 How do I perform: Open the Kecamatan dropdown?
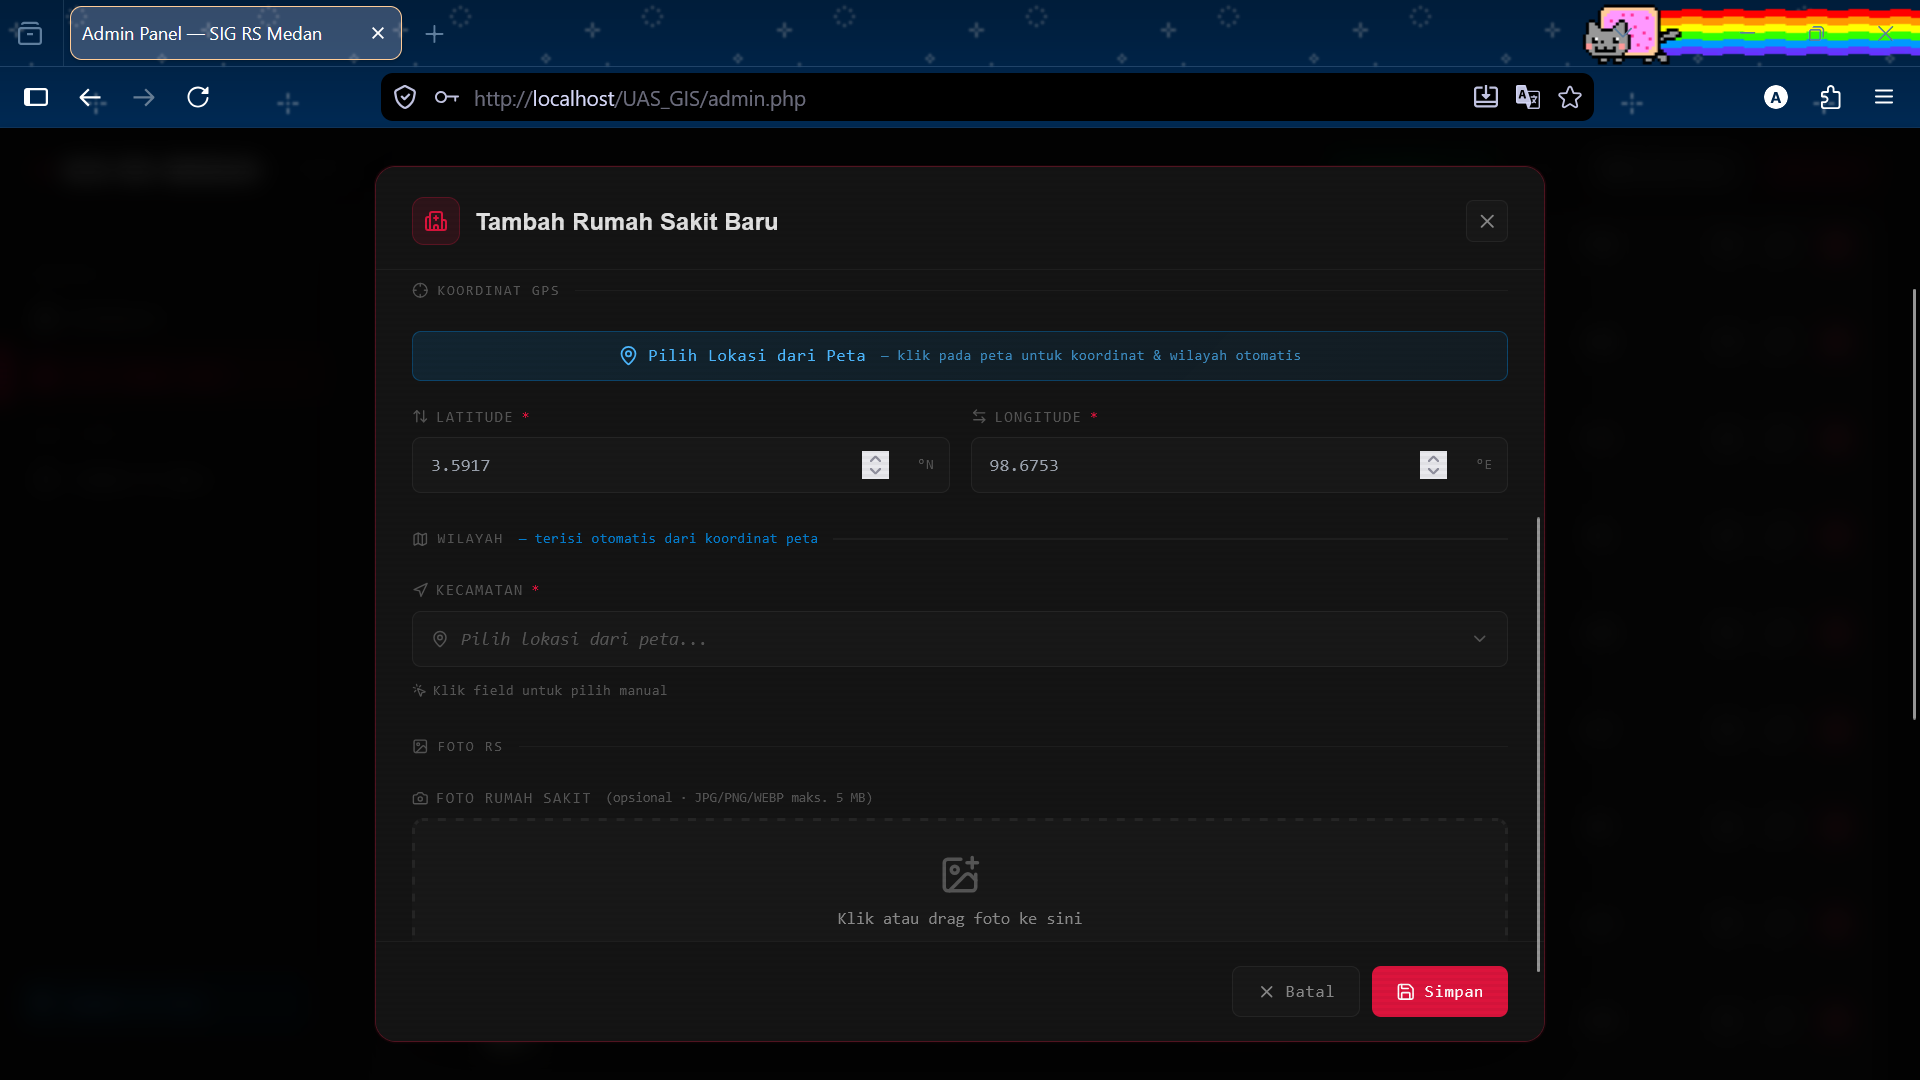(x=959, y=639)
